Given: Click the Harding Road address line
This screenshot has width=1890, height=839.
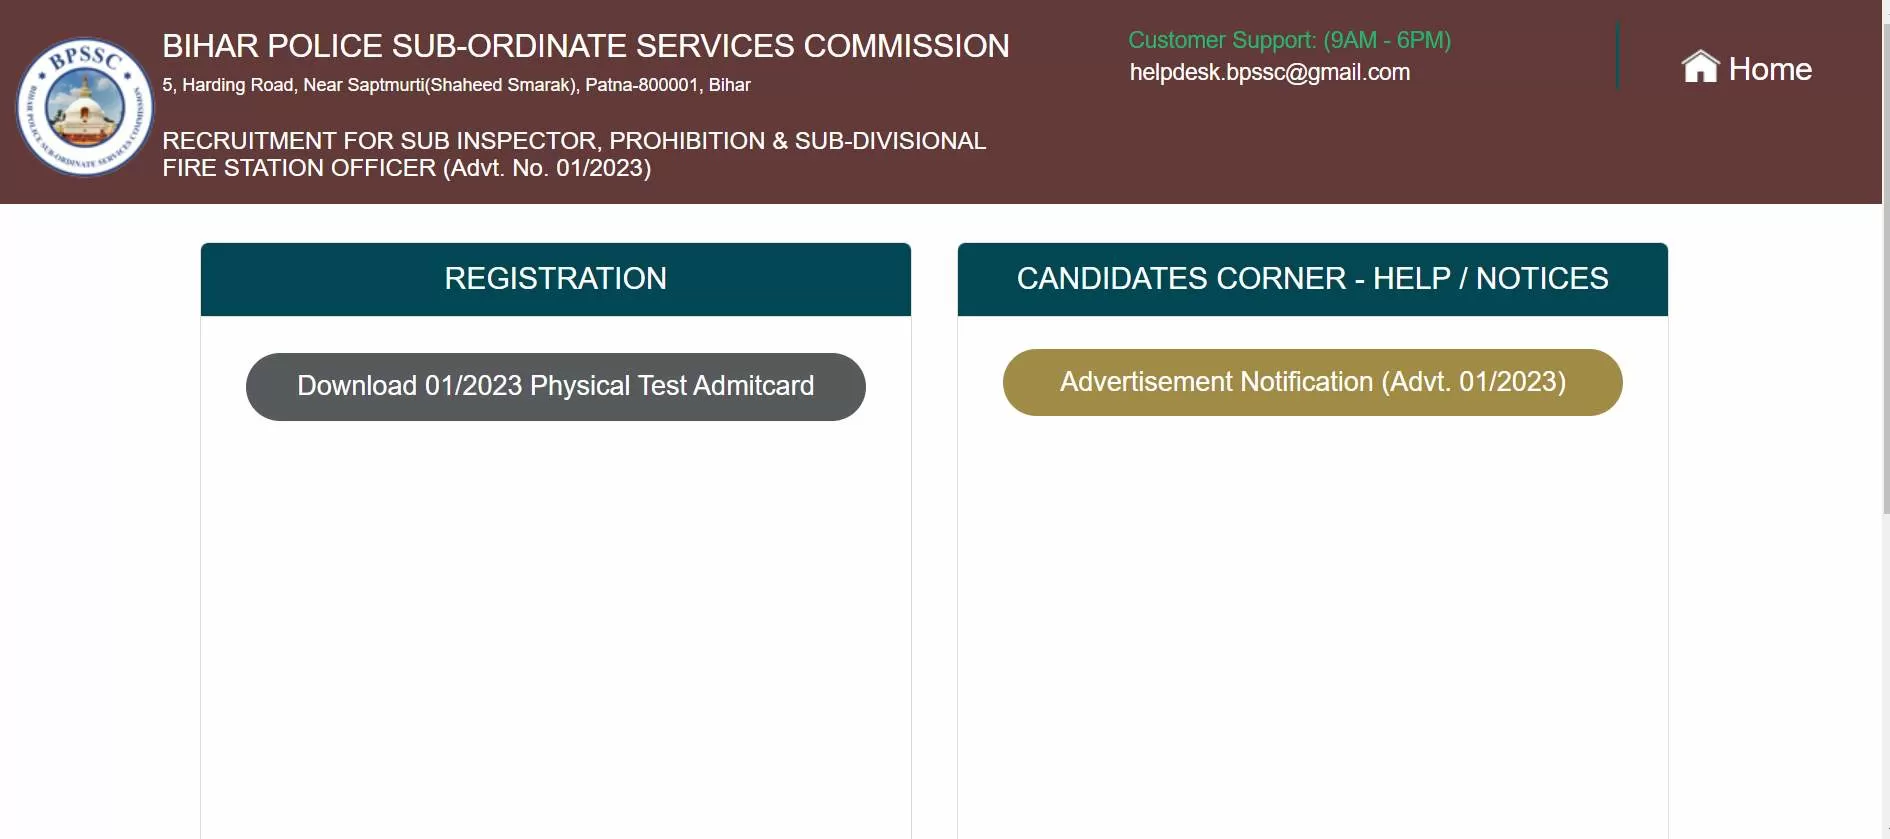Looking at the screenshot, I should coord(456,85).
